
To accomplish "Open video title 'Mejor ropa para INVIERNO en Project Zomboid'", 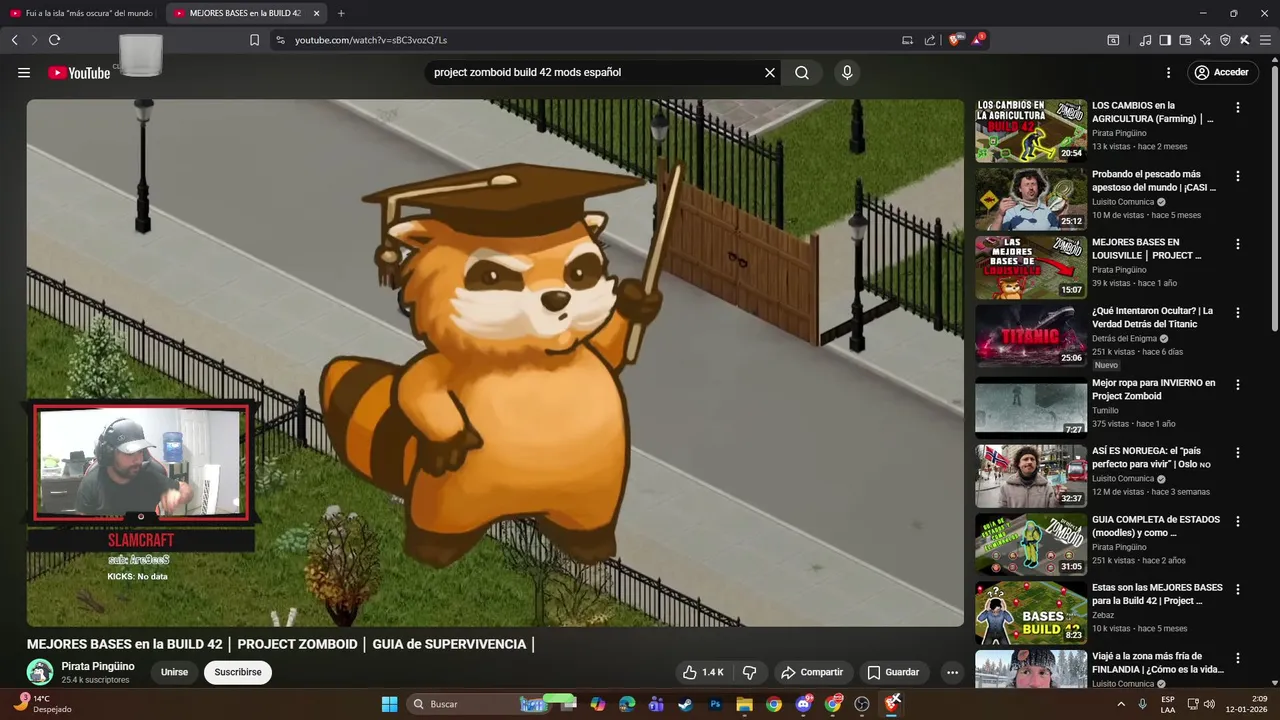I will 1154,390.
